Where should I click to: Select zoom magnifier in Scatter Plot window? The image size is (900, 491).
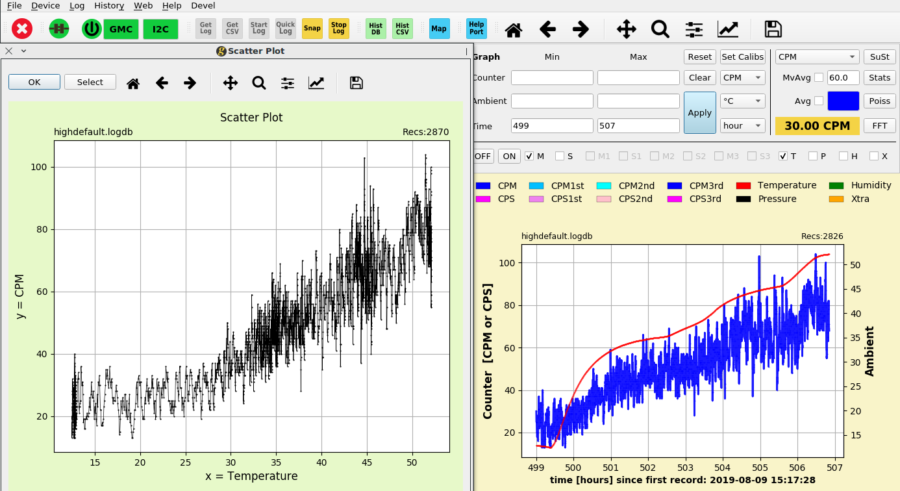click(259, 83)
